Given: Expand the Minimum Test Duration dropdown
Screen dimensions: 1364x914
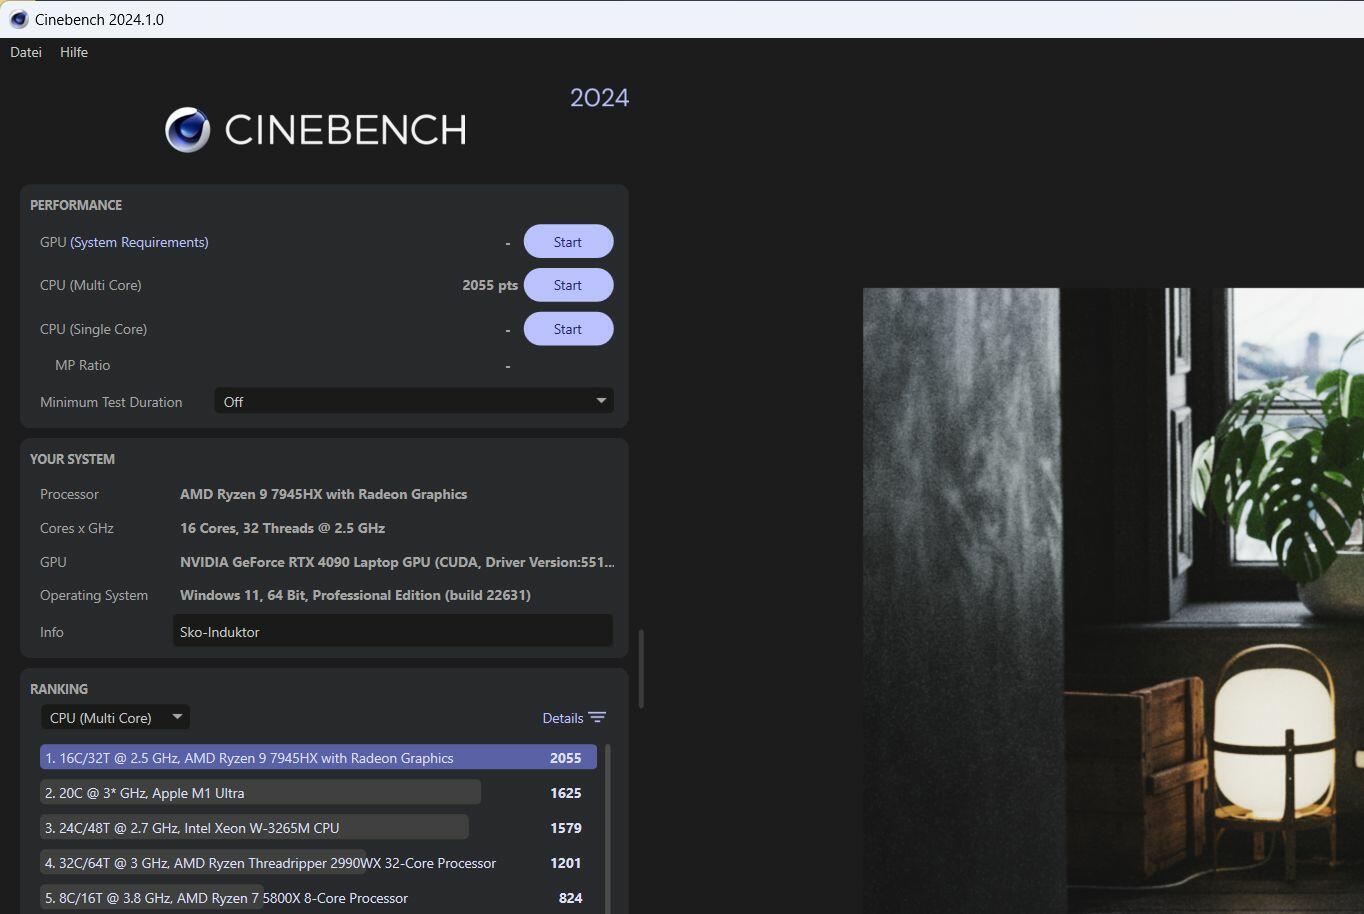Looking at the screenshot, I should click(x=413, y=402).
